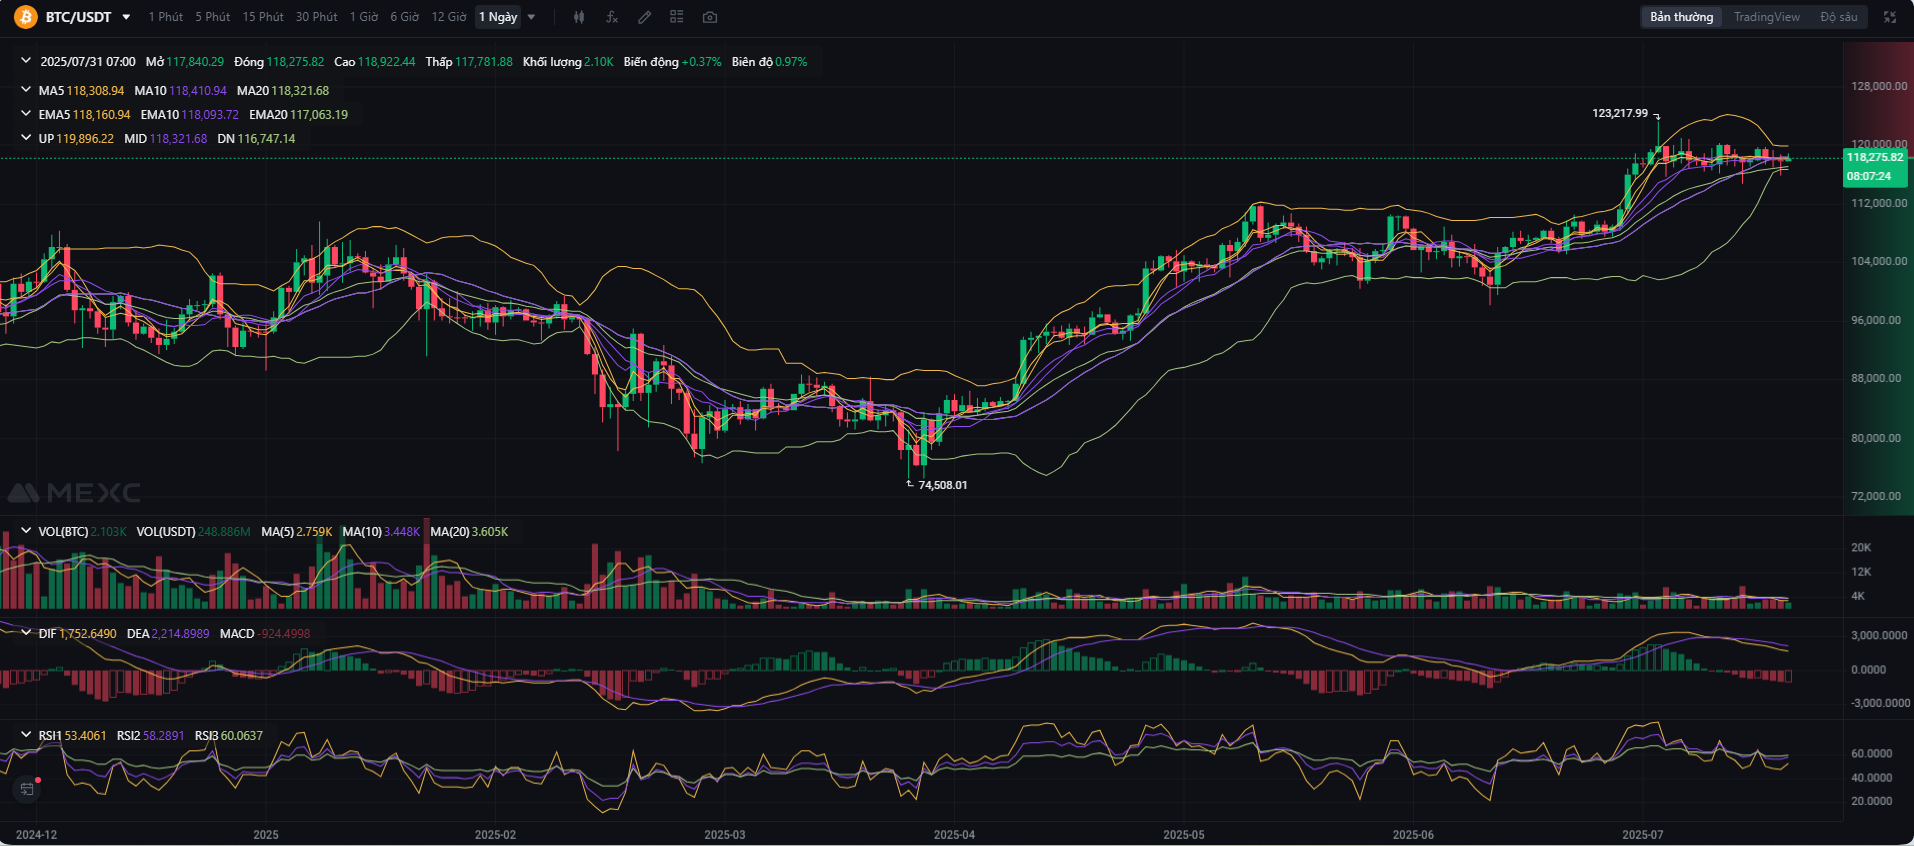Screen dimensions: 1914x846
Task: Click the Cao high price 118,922.44
Action: pos(386,61)
